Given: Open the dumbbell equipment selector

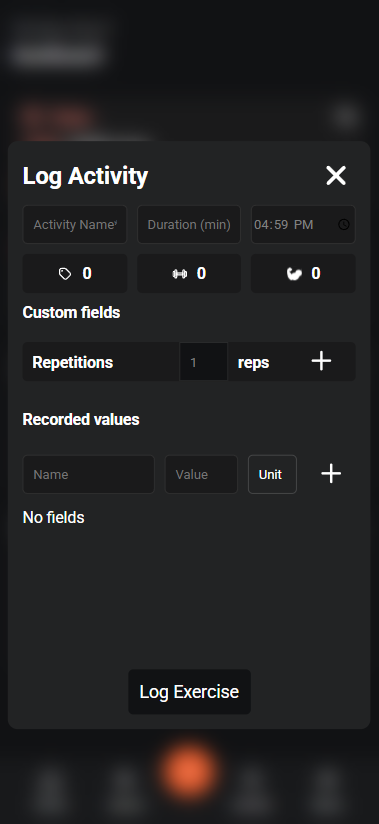Looking at the screenshot, I should click(x=189, y=273).
